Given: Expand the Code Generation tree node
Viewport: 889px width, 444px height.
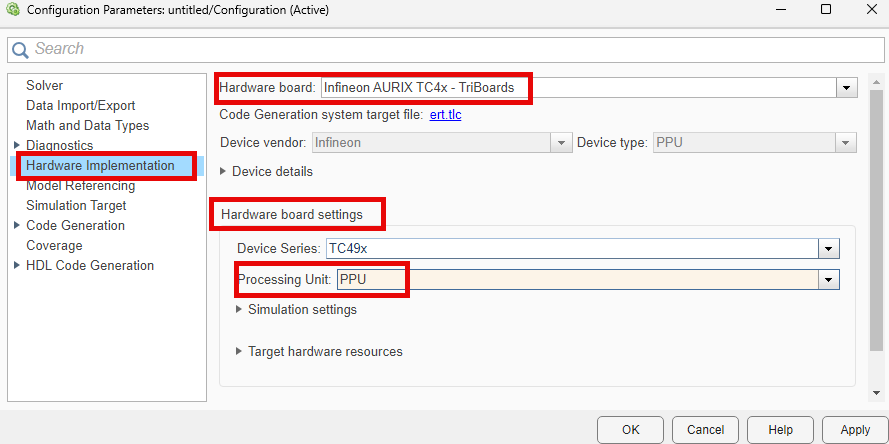Looking at the screenshot, I should (16, 226).
